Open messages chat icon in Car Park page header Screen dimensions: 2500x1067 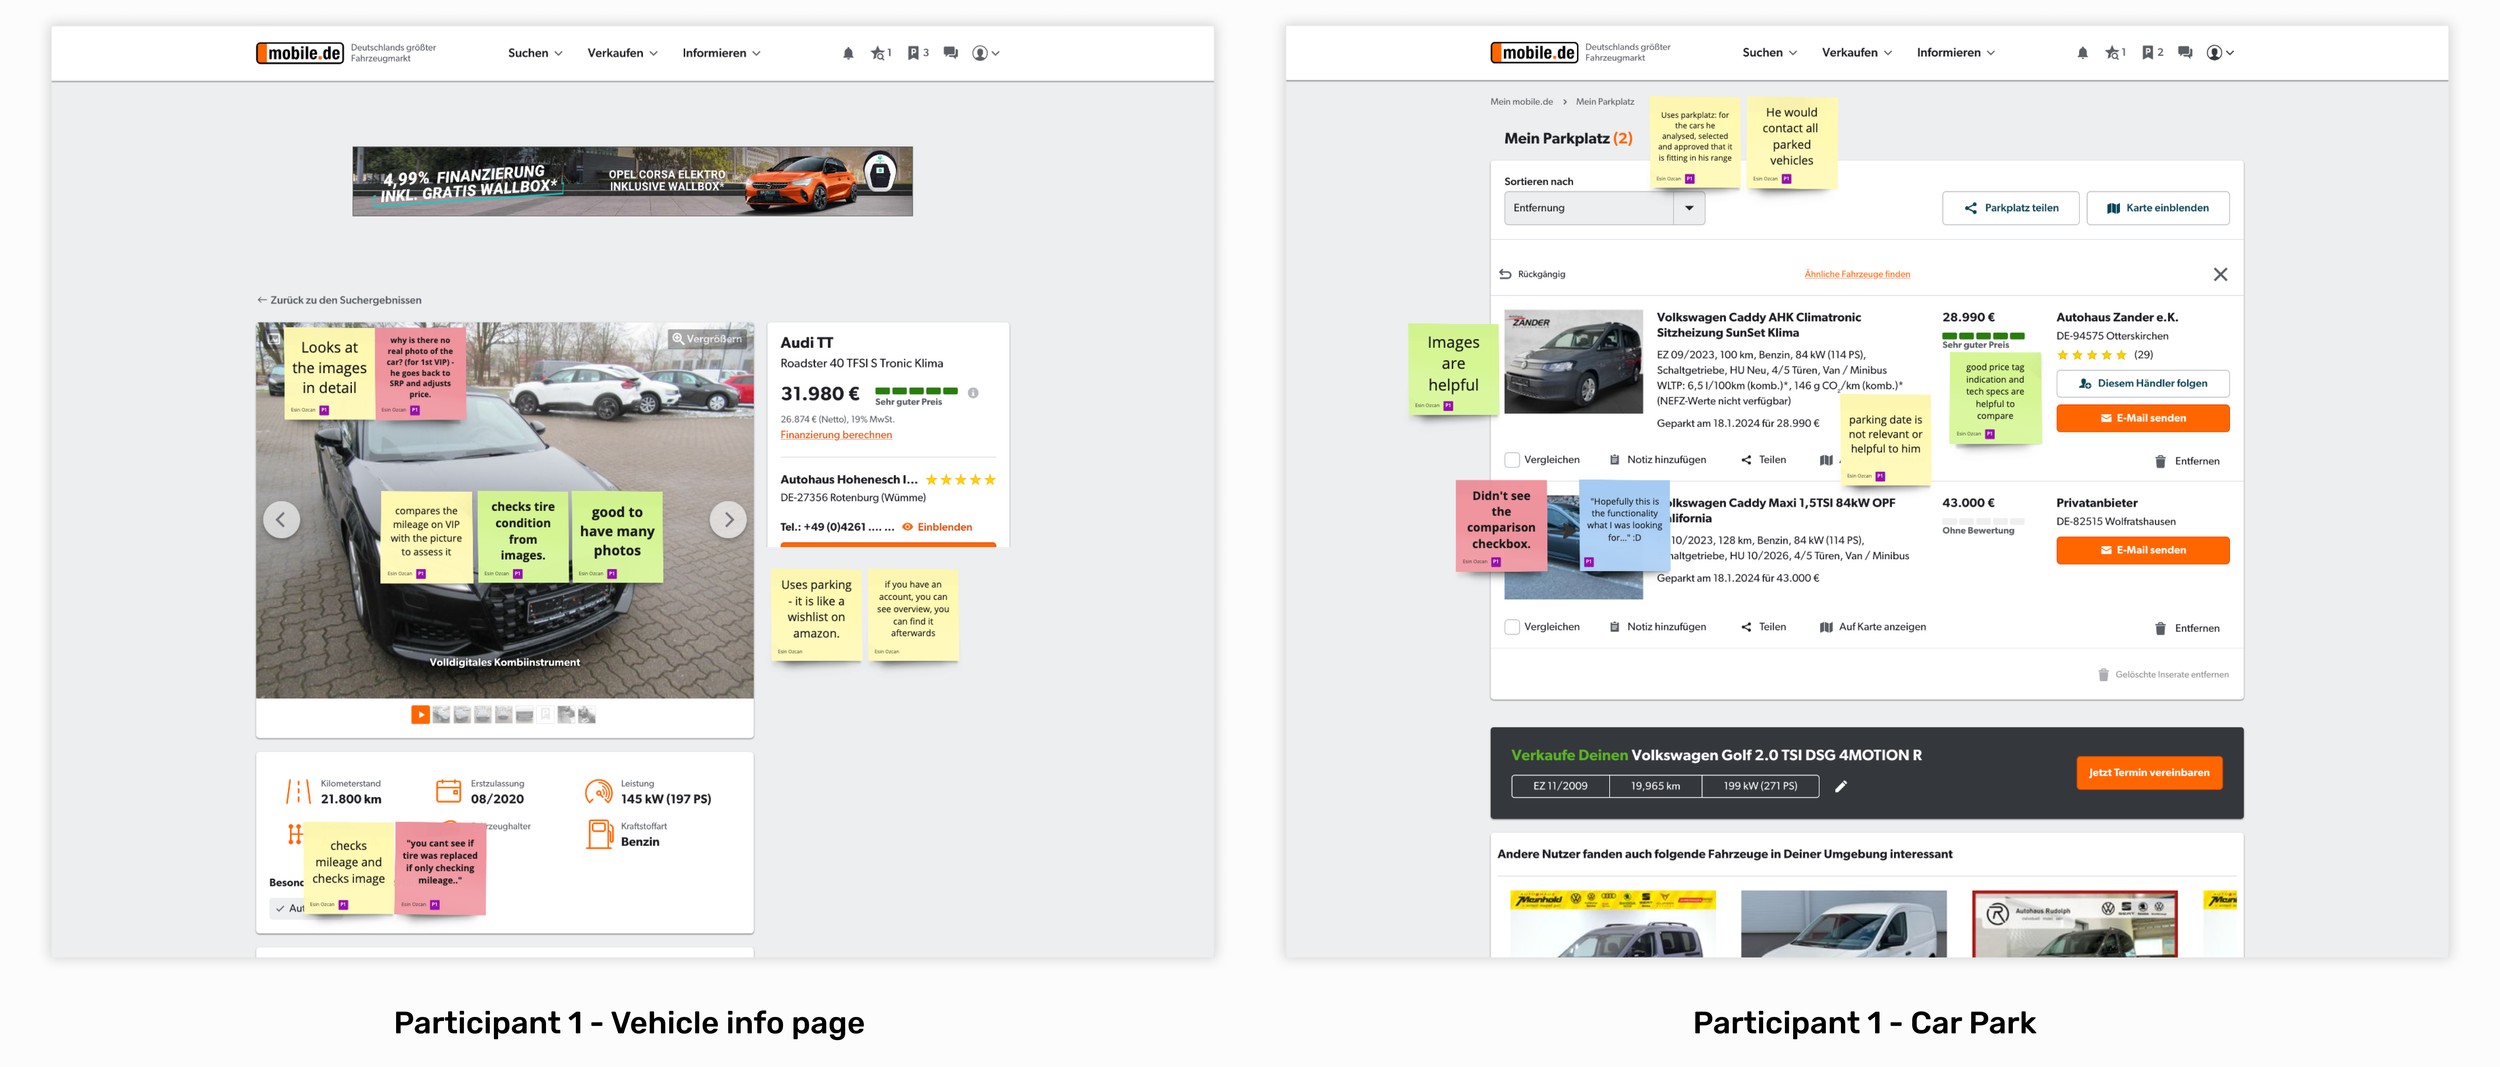click(x=2185, y=53)
